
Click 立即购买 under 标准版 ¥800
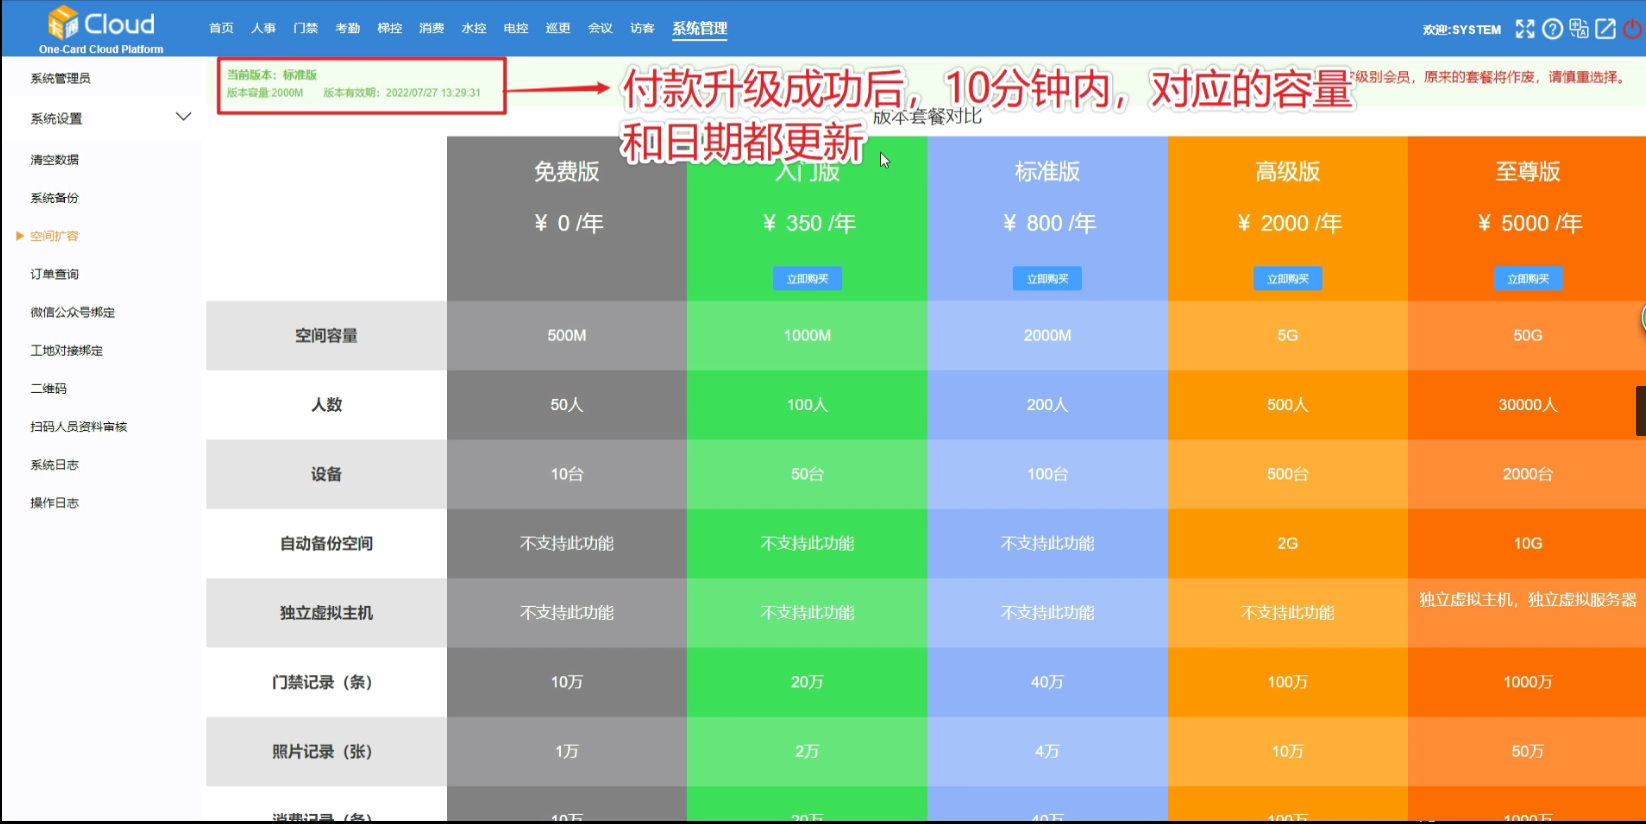(1047, 279)
